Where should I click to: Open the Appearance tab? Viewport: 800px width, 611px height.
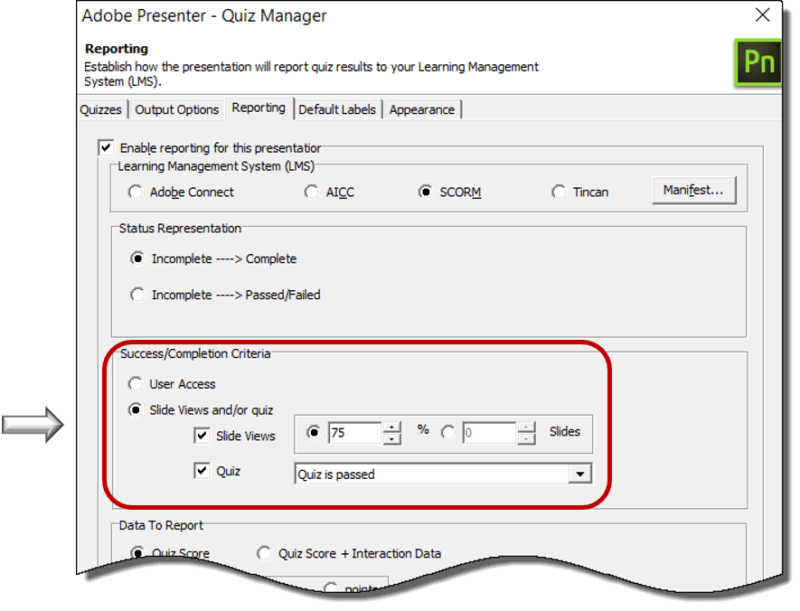click(x=423, y=110)
